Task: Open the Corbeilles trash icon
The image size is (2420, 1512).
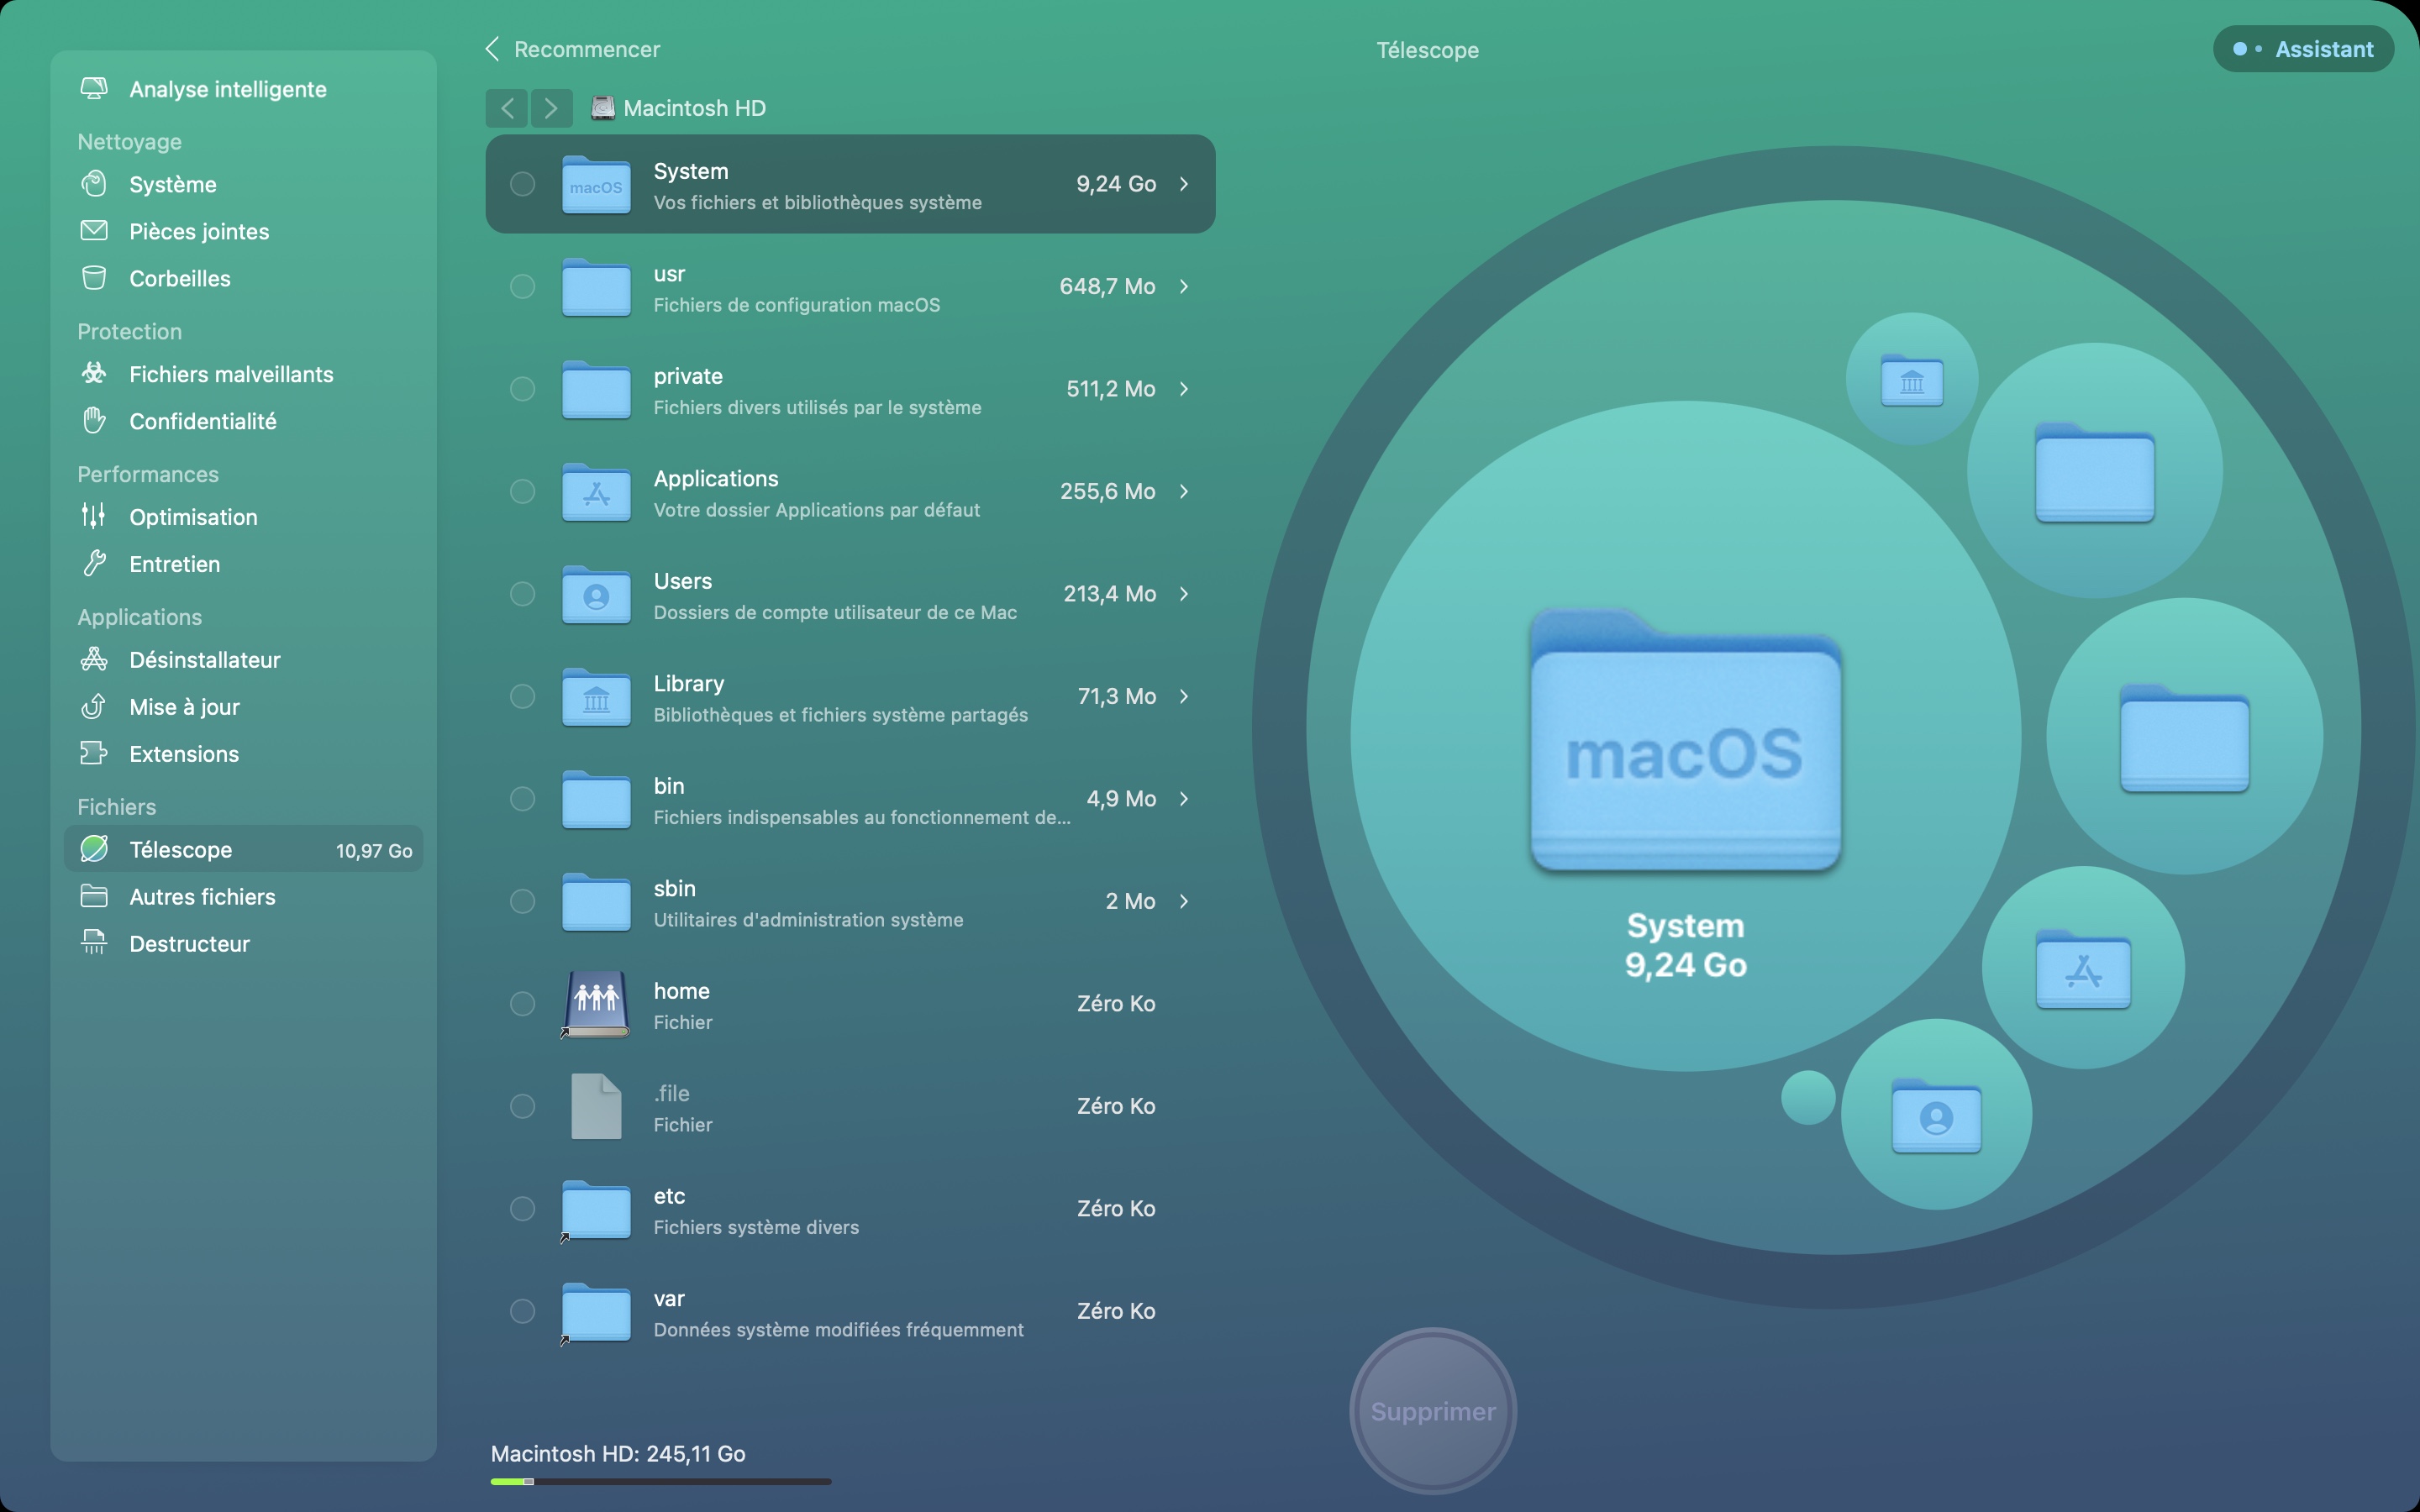Action: click(94, 278)
